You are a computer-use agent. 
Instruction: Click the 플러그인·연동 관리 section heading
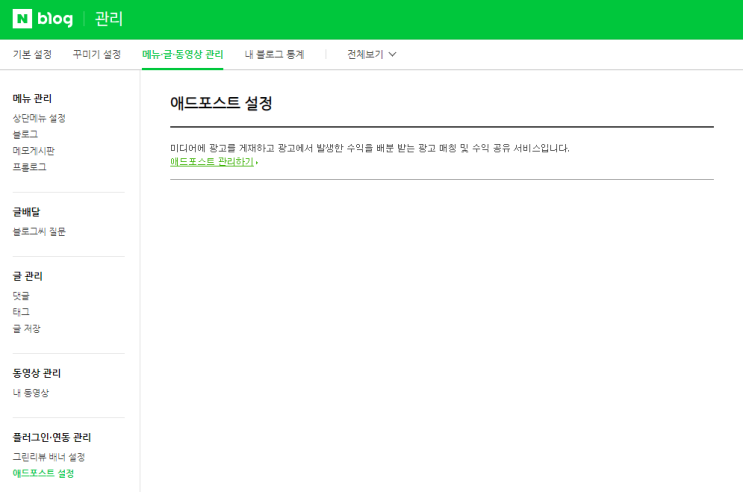pos(52,437)
